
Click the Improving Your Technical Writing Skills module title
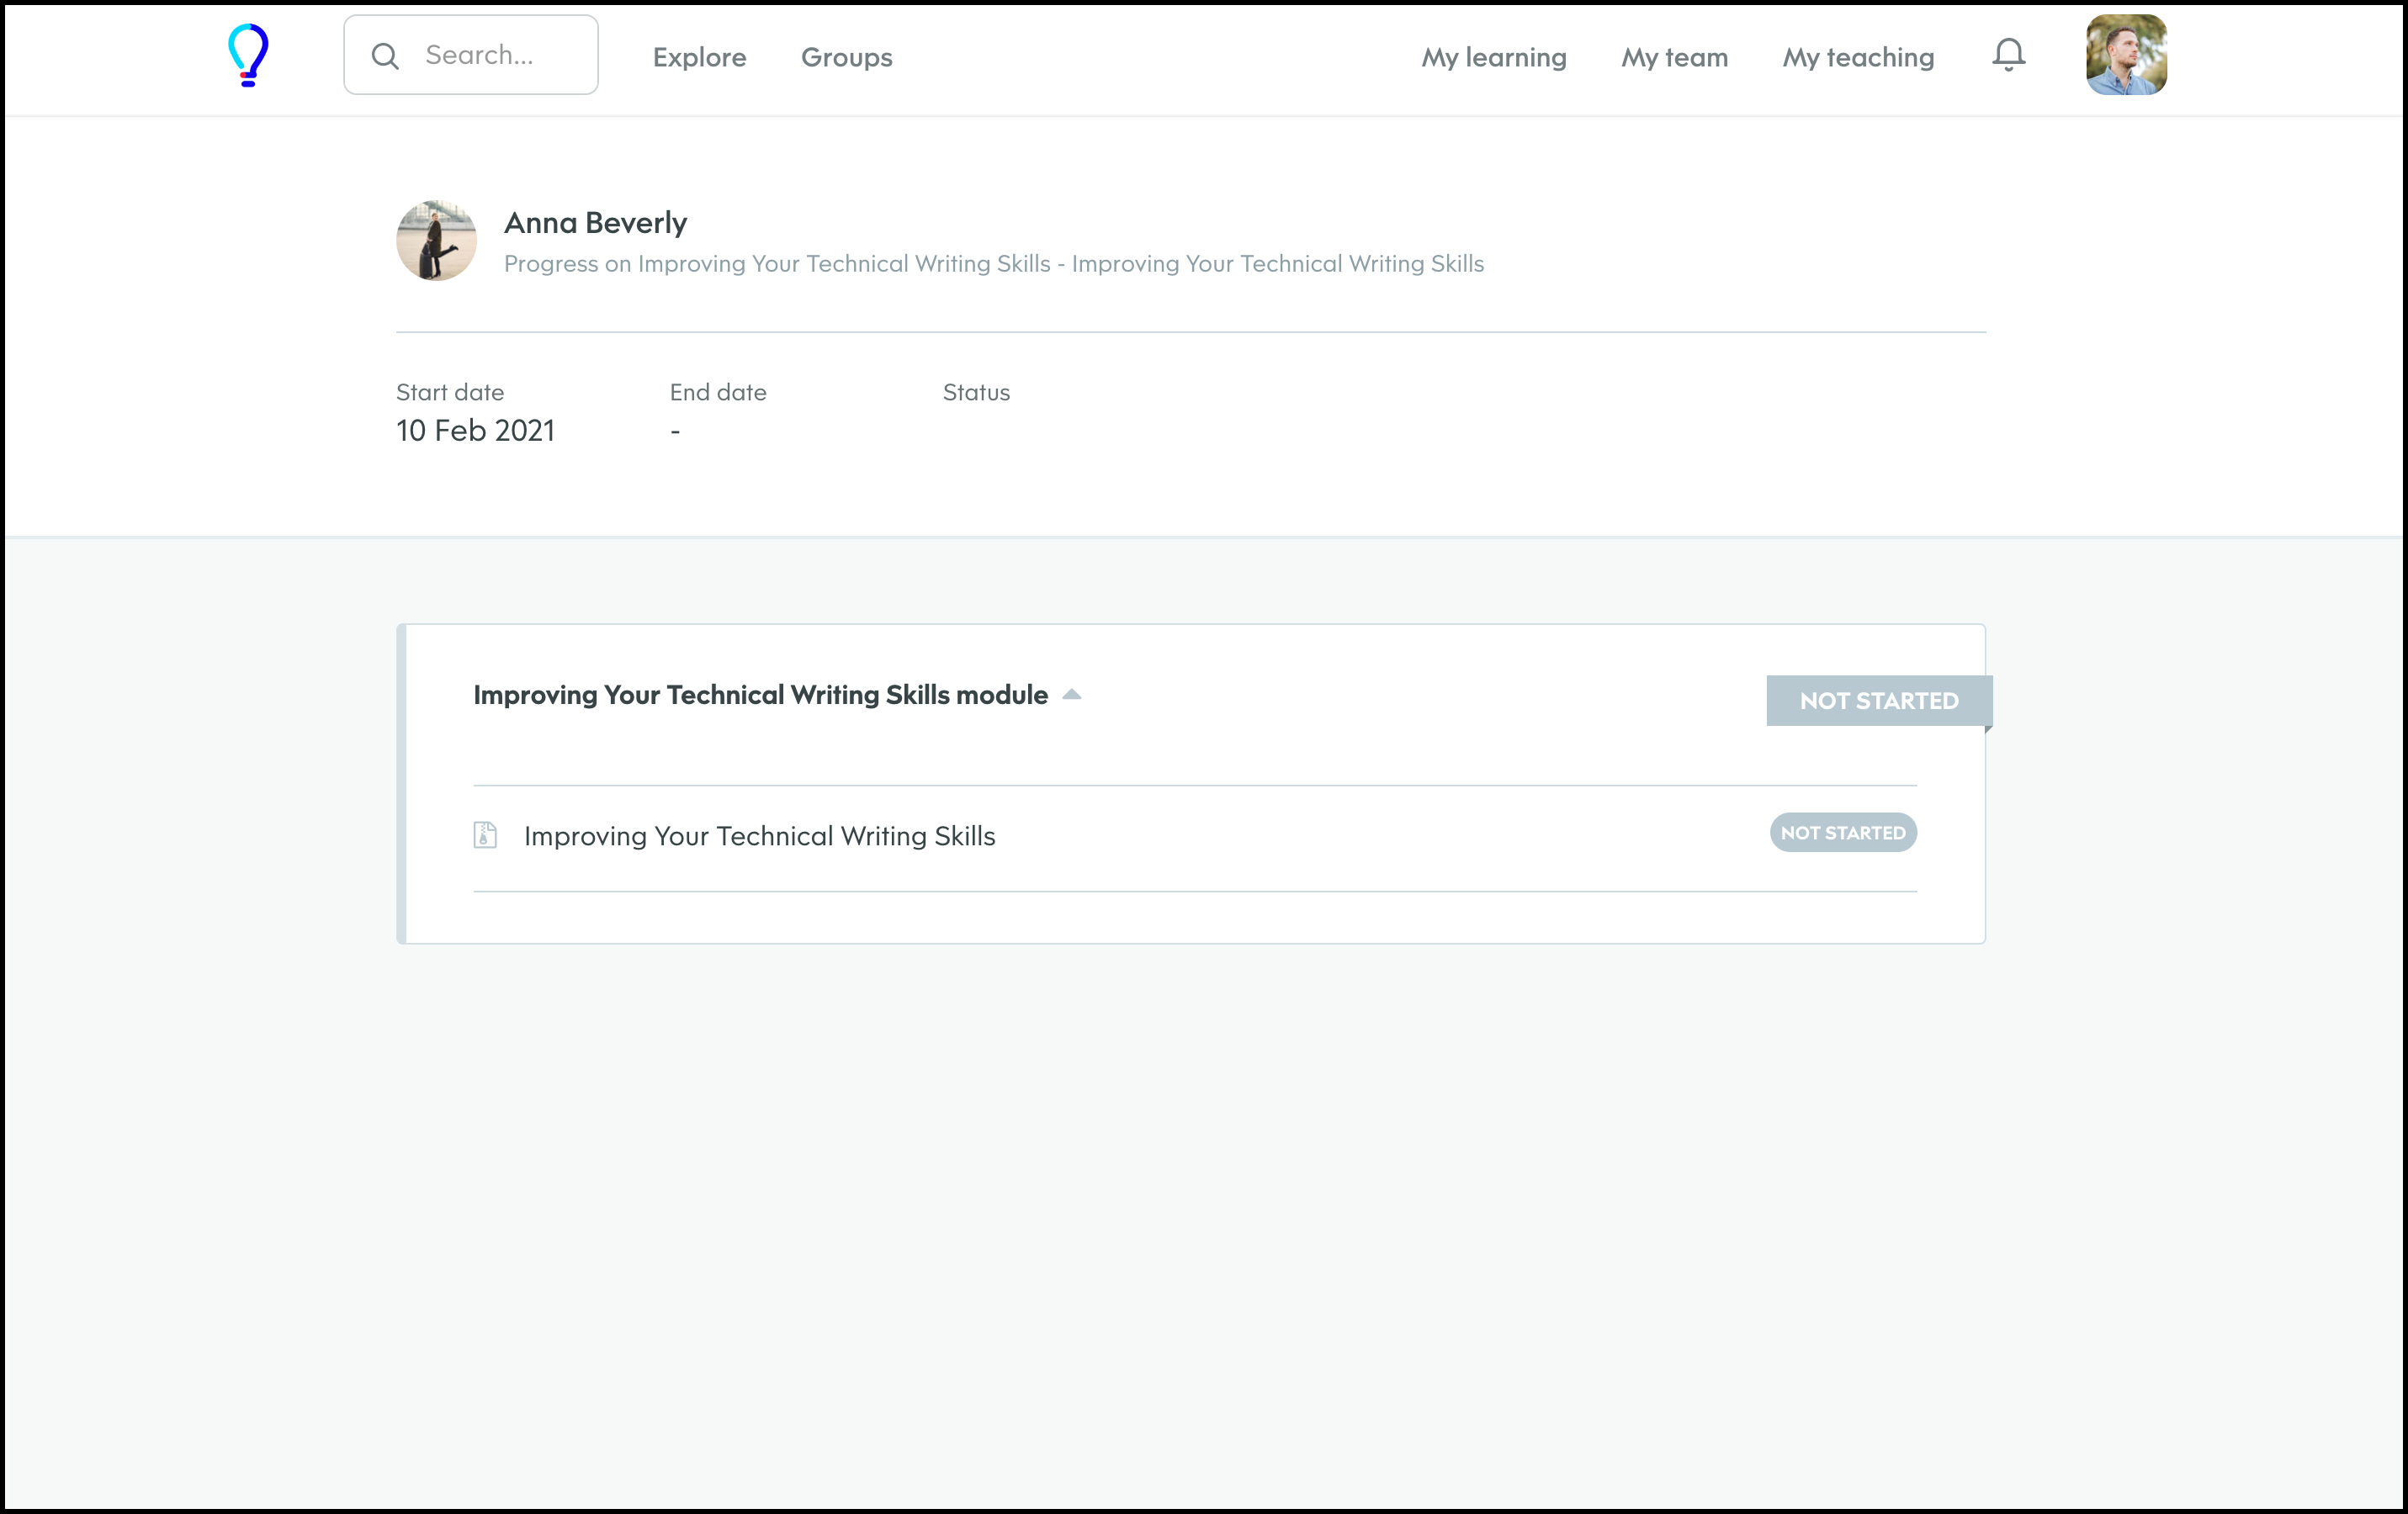(760, 695)
